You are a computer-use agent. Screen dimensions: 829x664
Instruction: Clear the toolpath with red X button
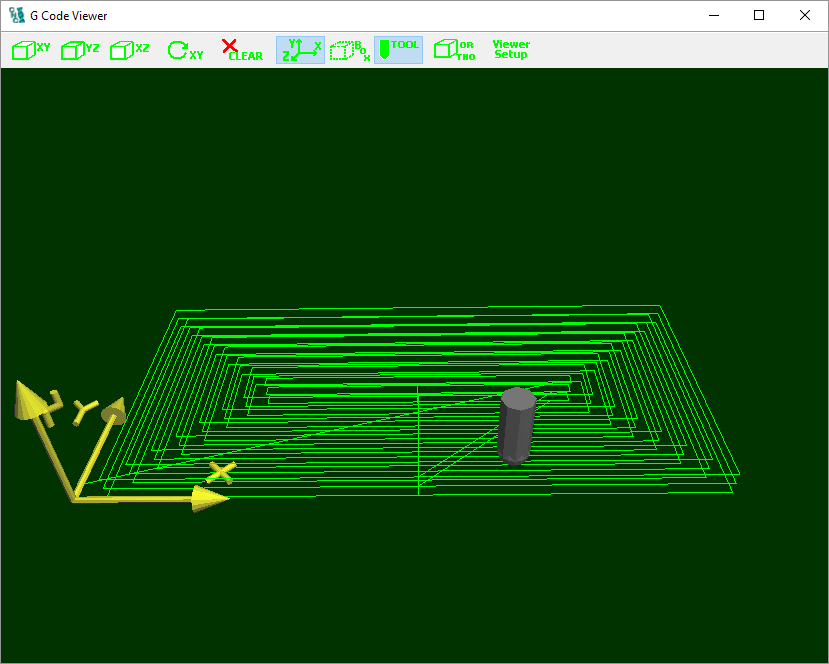241,50
